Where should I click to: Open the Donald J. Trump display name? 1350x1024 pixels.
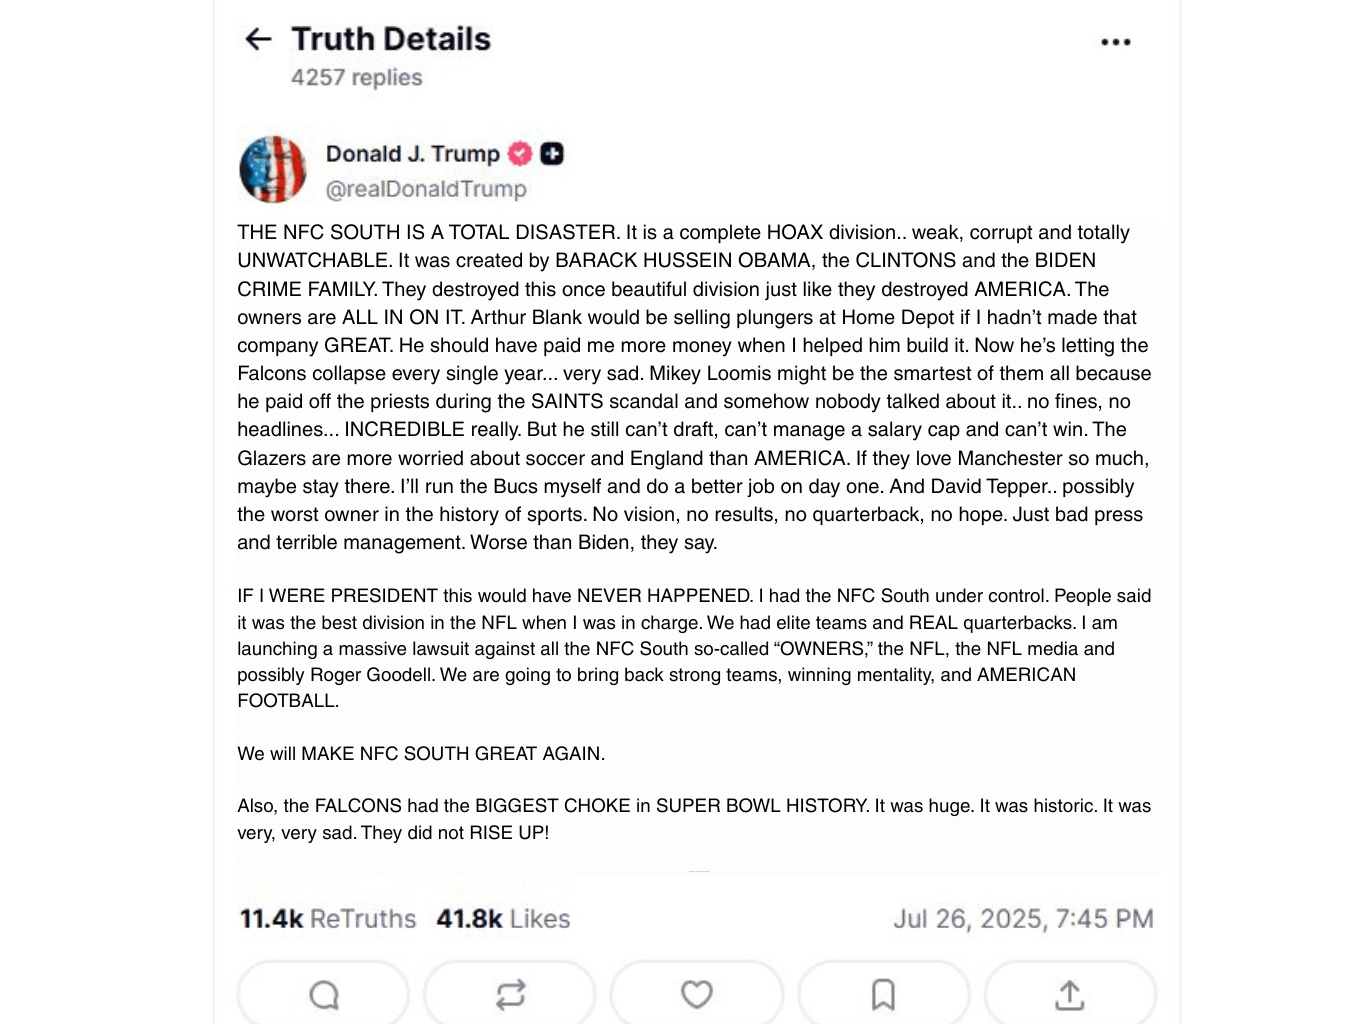412,154
